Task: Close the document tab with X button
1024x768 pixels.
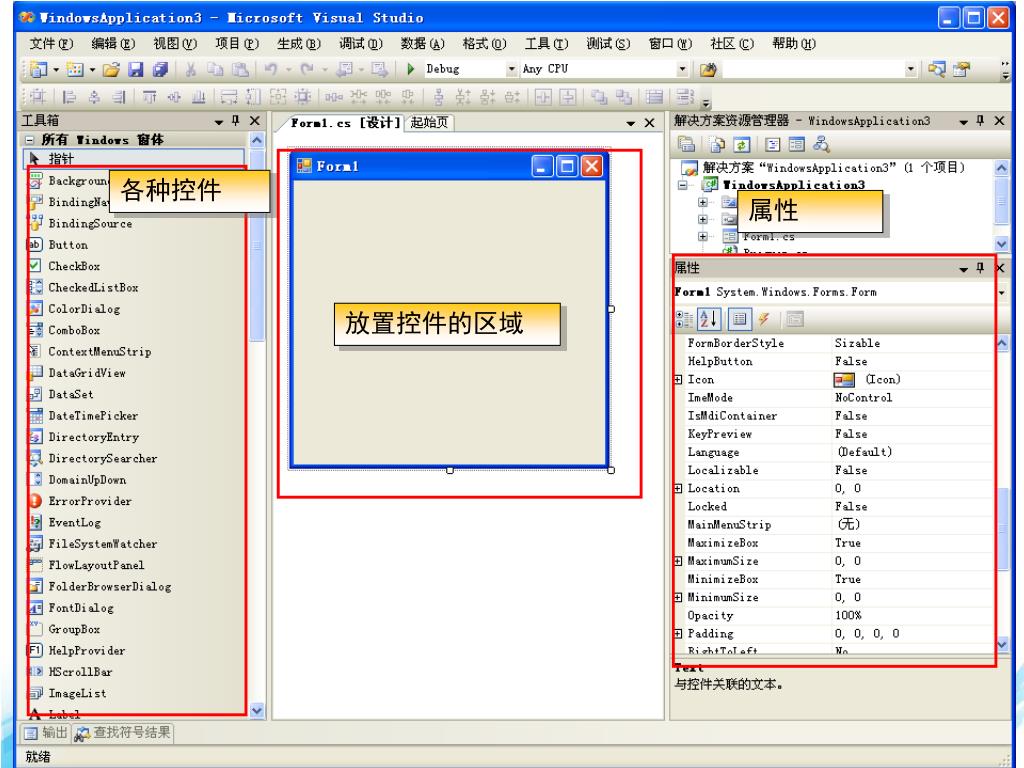Action: [x=649, y=123]
